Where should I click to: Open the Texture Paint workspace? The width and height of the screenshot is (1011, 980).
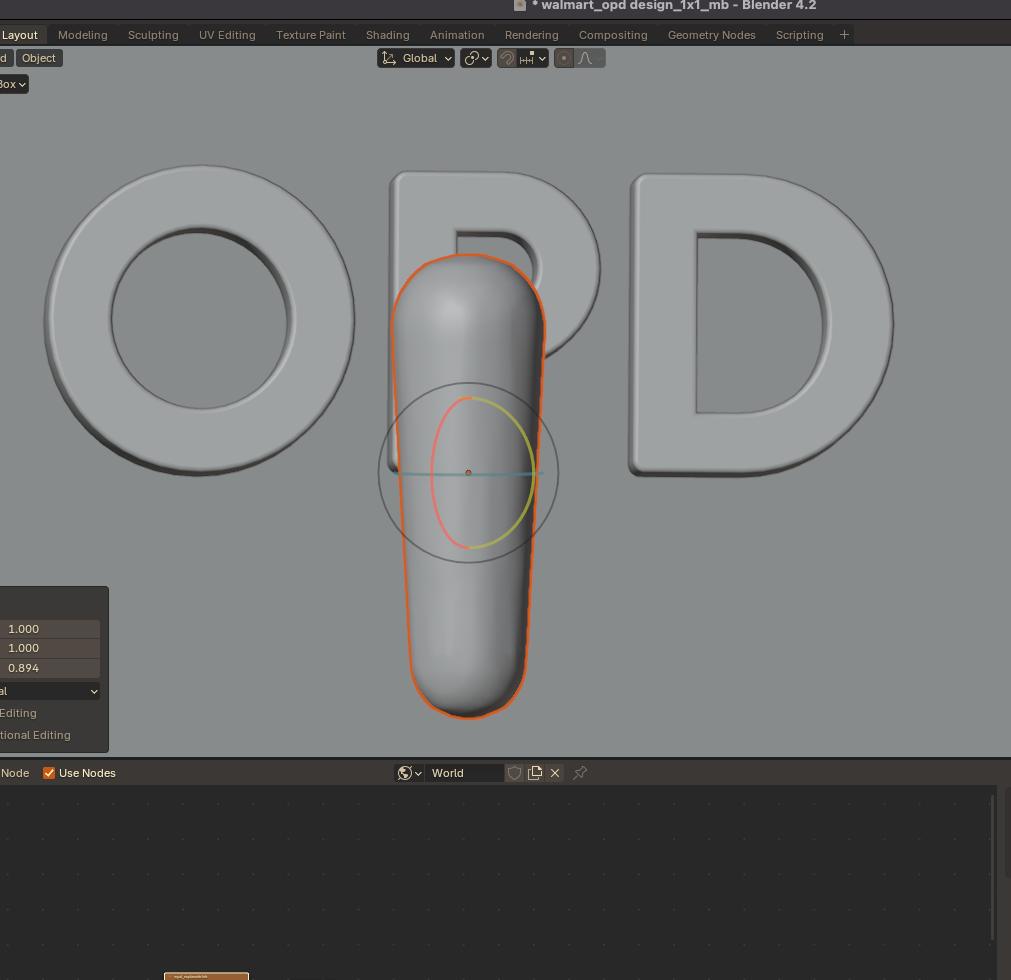(310, 35)
